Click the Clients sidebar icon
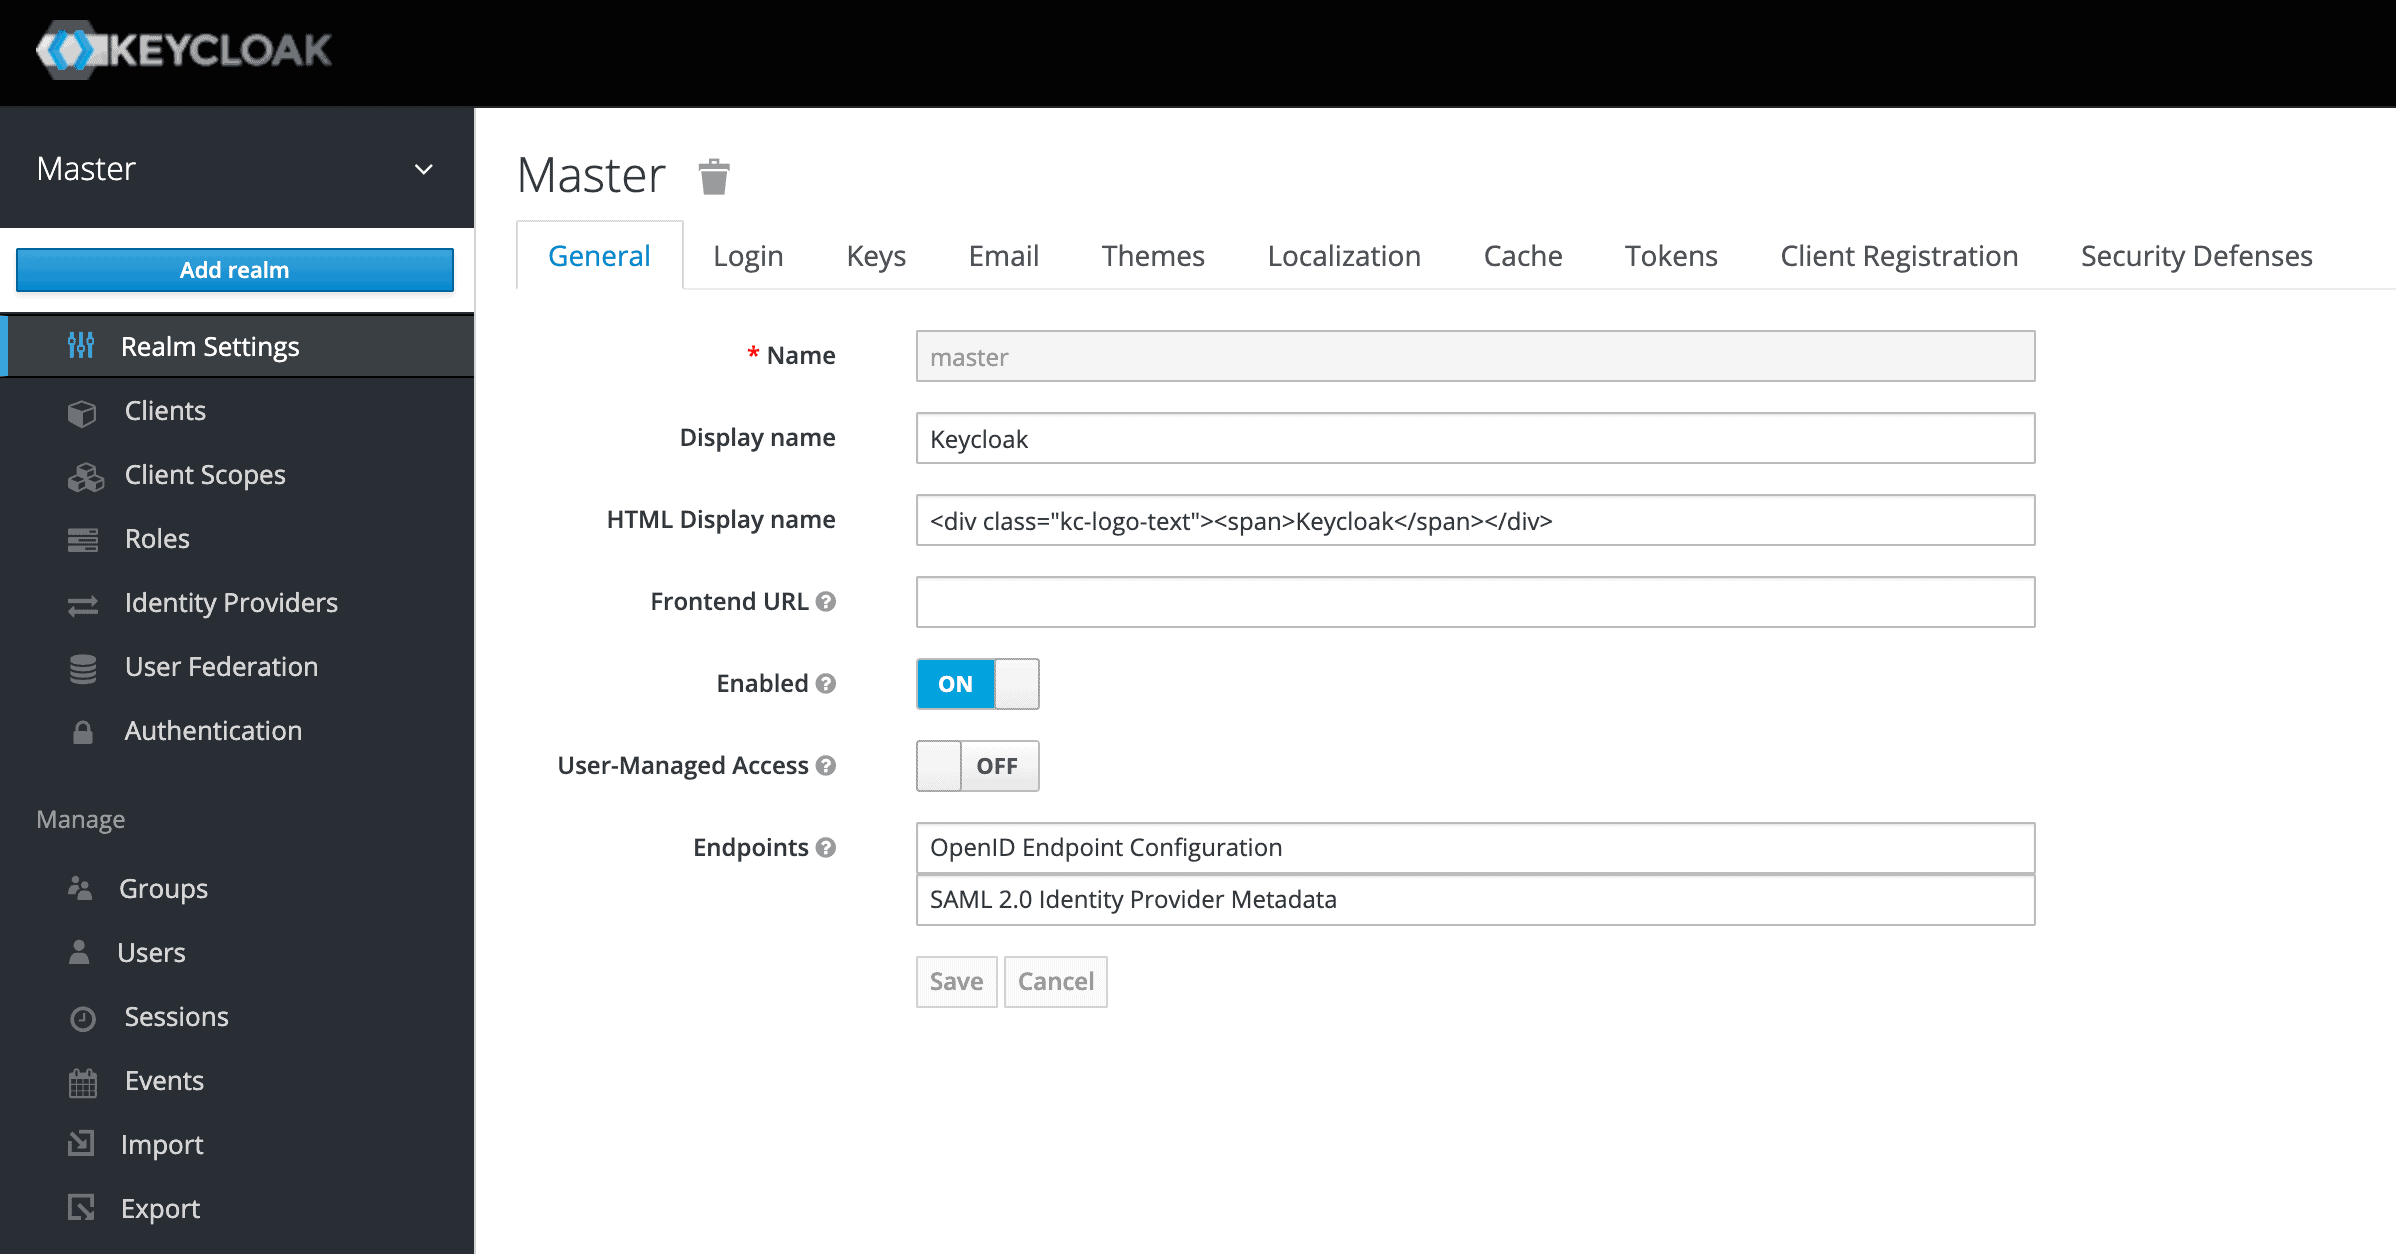 tap(84, 411)
